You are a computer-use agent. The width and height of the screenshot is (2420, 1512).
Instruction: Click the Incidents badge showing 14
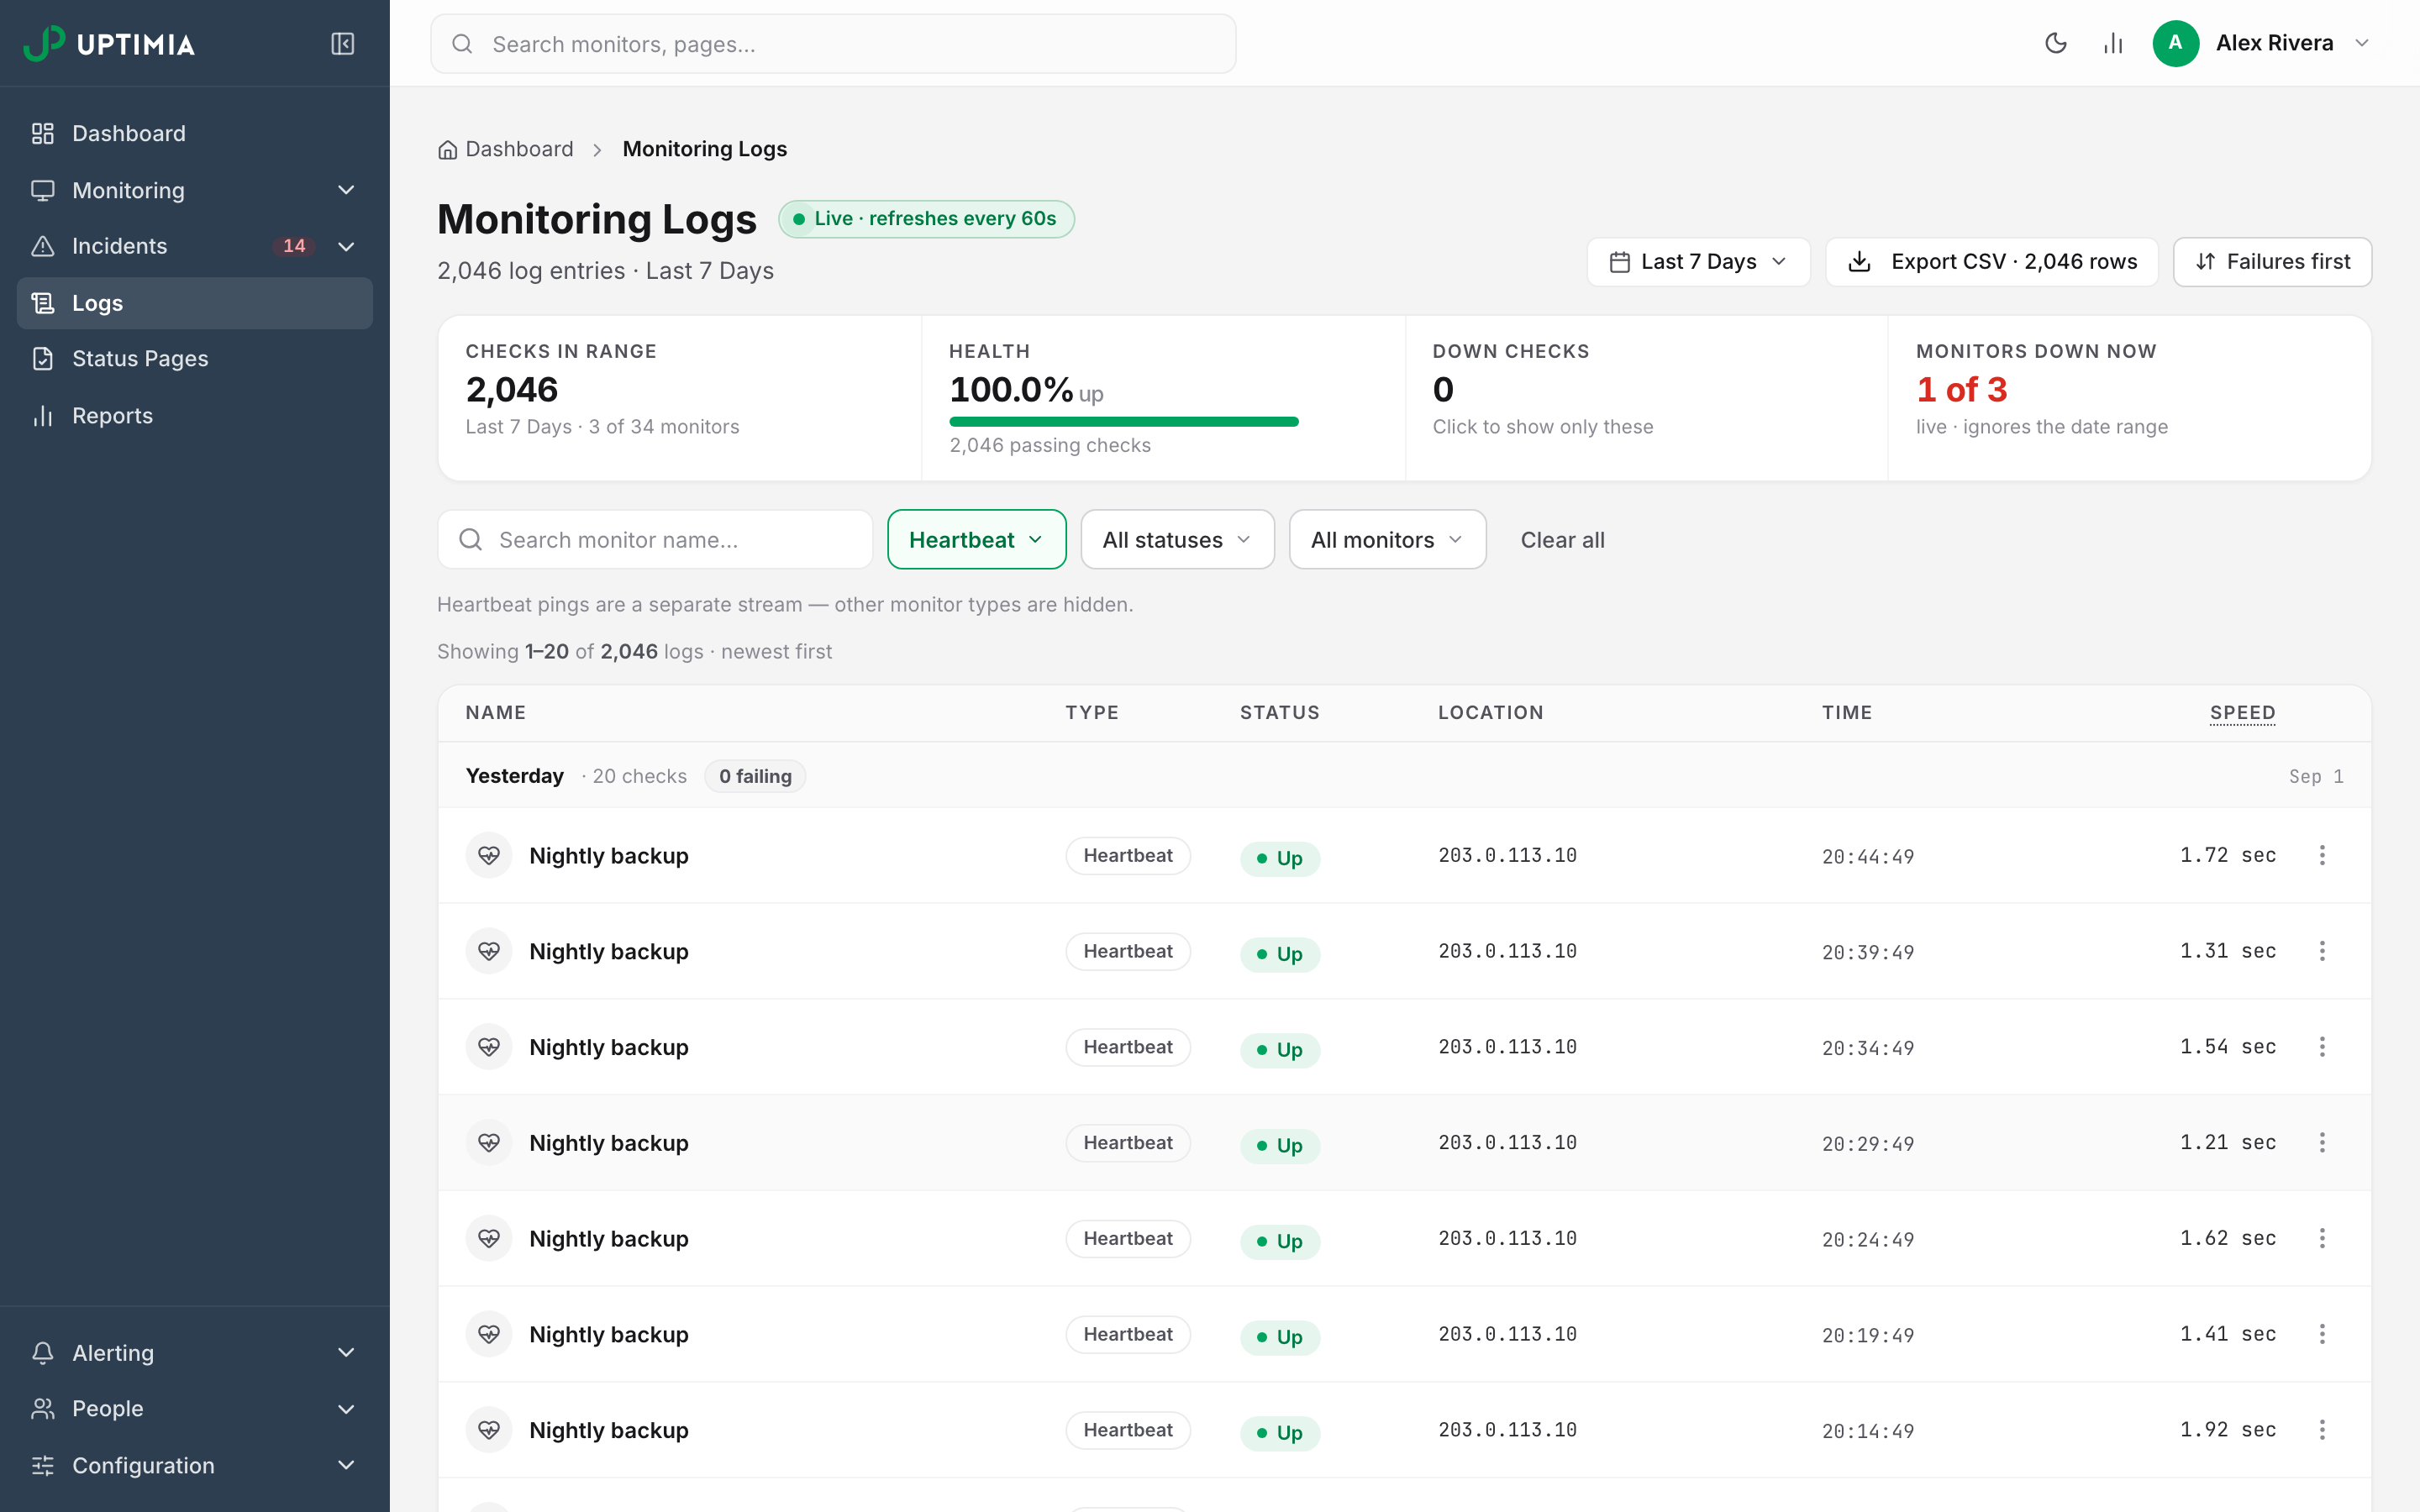294,246
